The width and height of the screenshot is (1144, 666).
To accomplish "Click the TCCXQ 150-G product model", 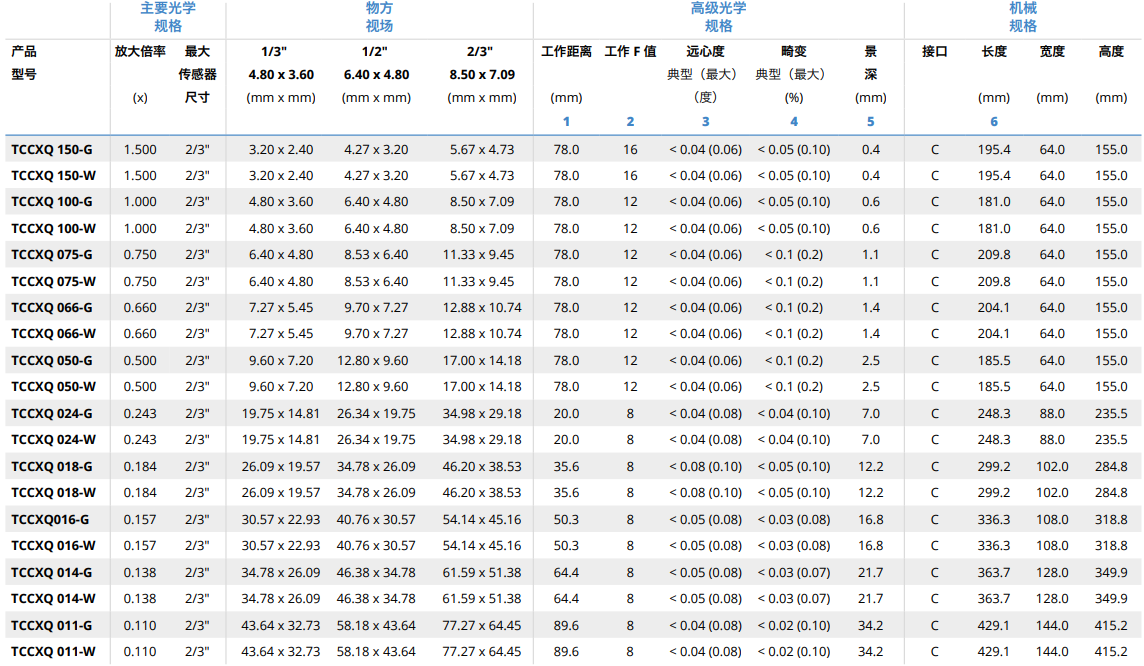I will 52,149.
